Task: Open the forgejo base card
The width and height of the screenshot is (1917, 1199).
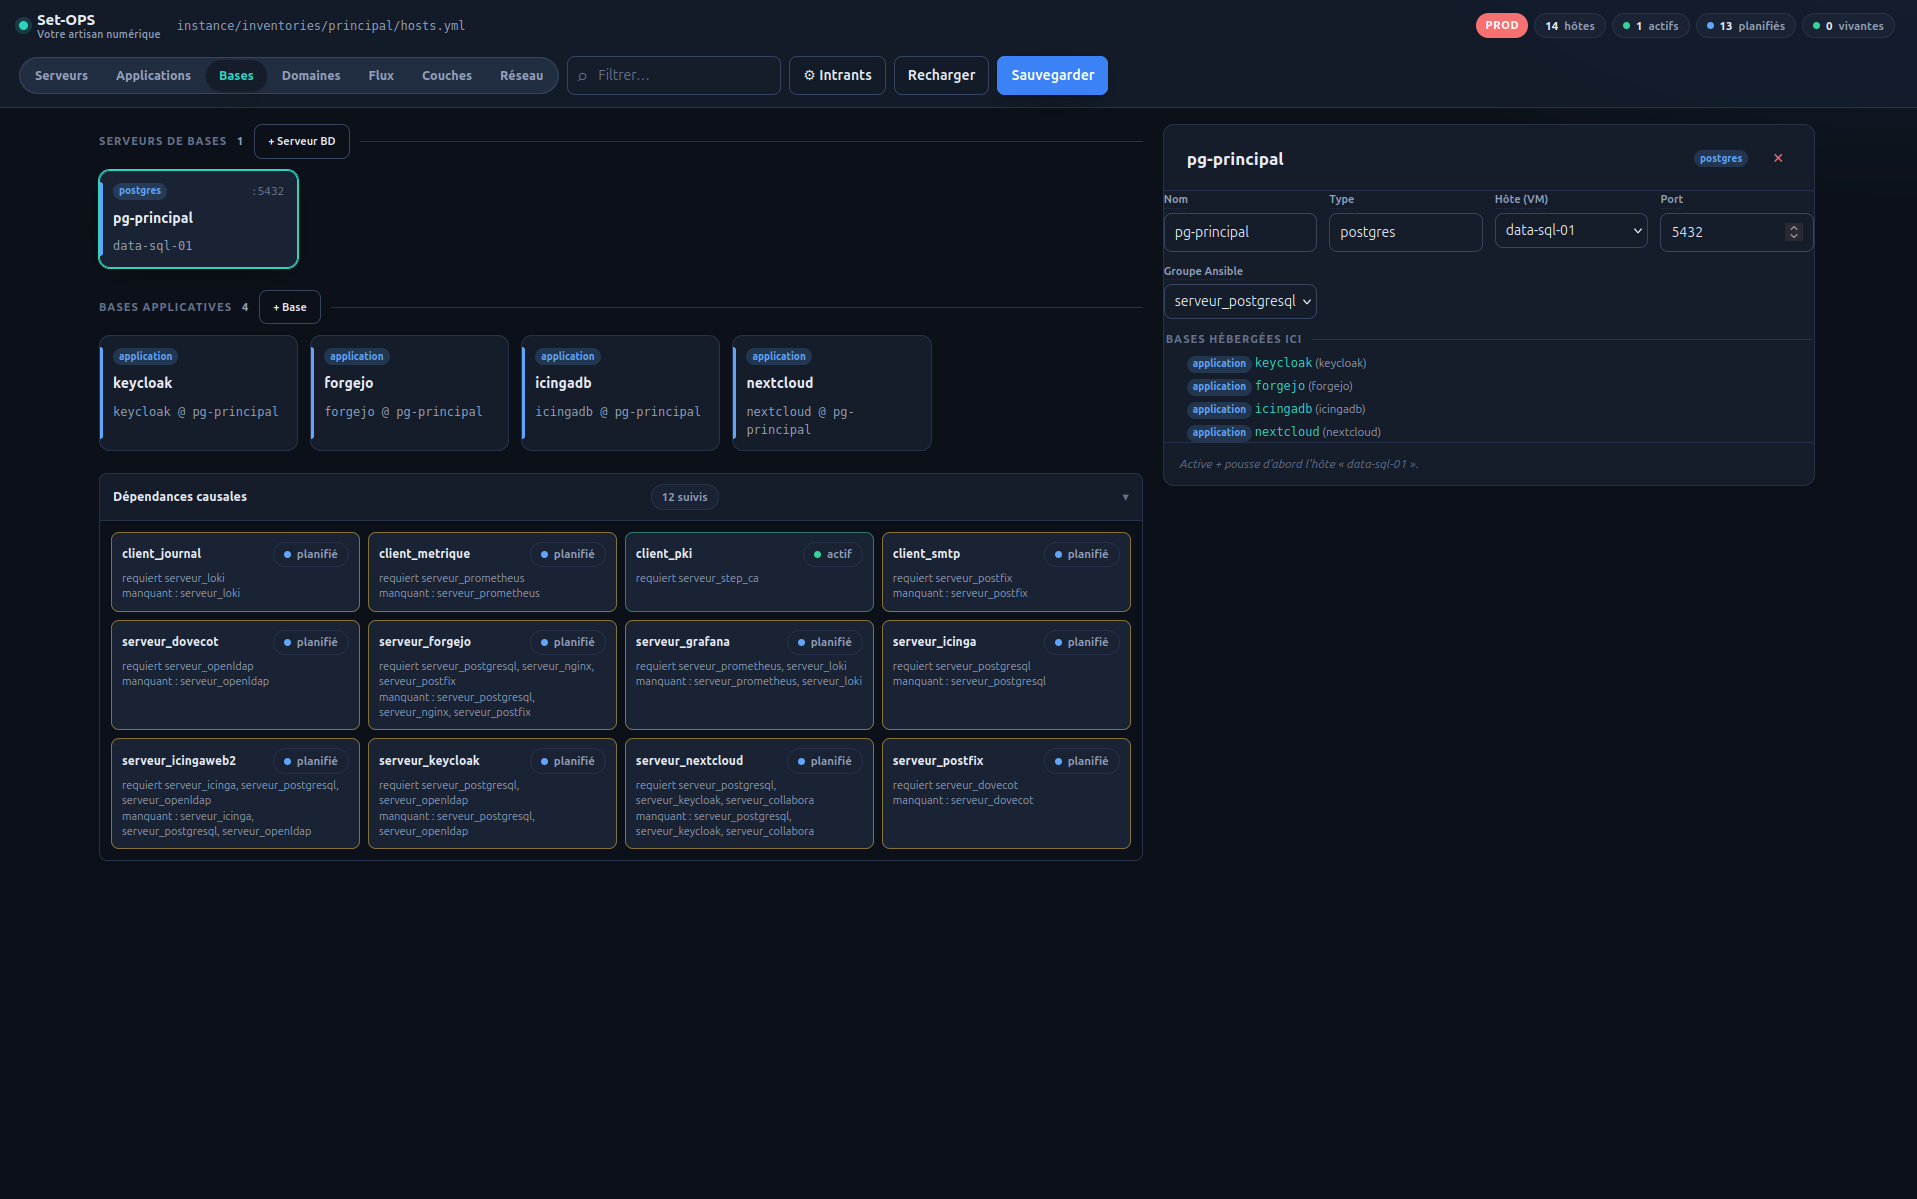Action: click(x=409, y=393)
